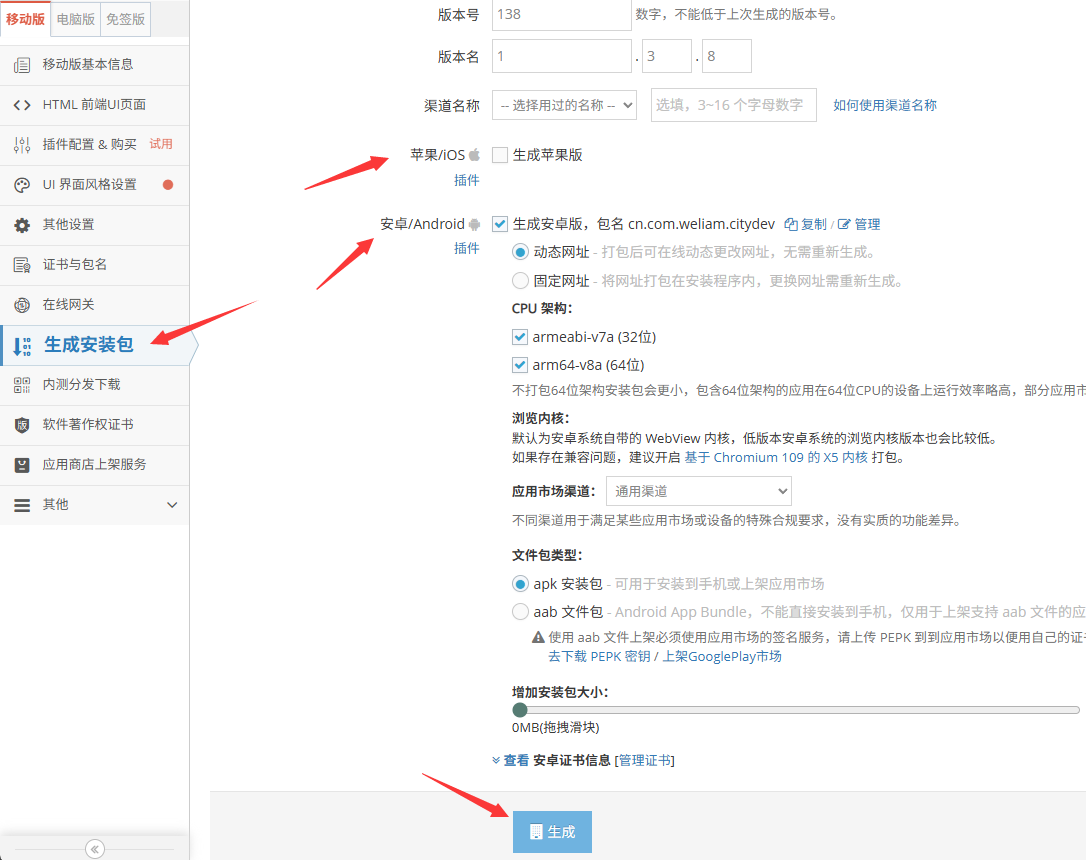1086x860 pixels.
Task: Collapse sidebar with double-chevron button
Action: click(x=95, y=849)
